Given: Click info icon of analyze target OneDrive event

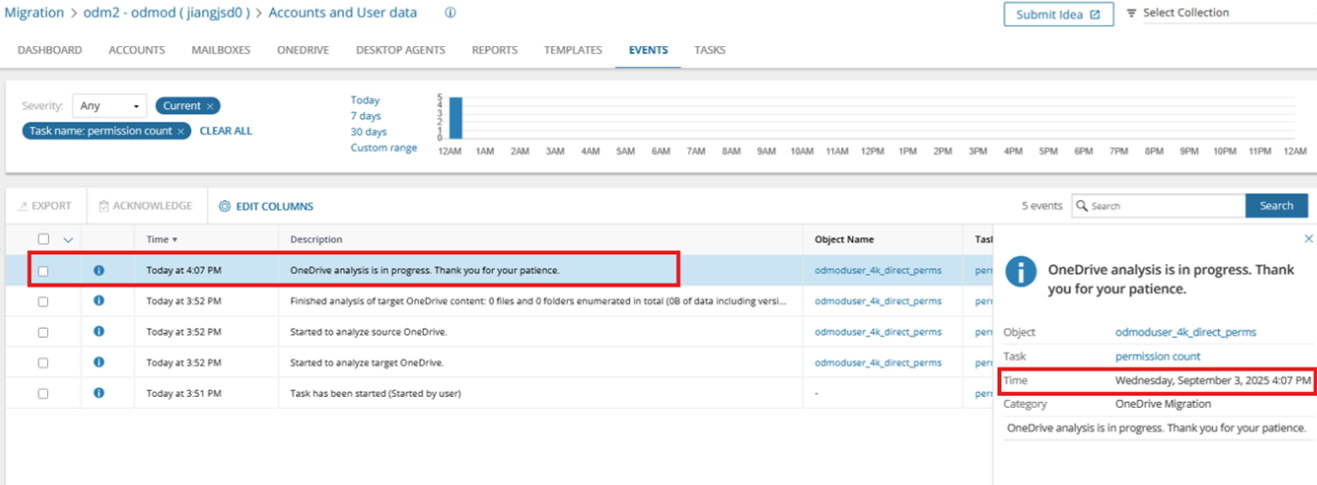Looking at the screenshot, I should [x=99, y=362].
